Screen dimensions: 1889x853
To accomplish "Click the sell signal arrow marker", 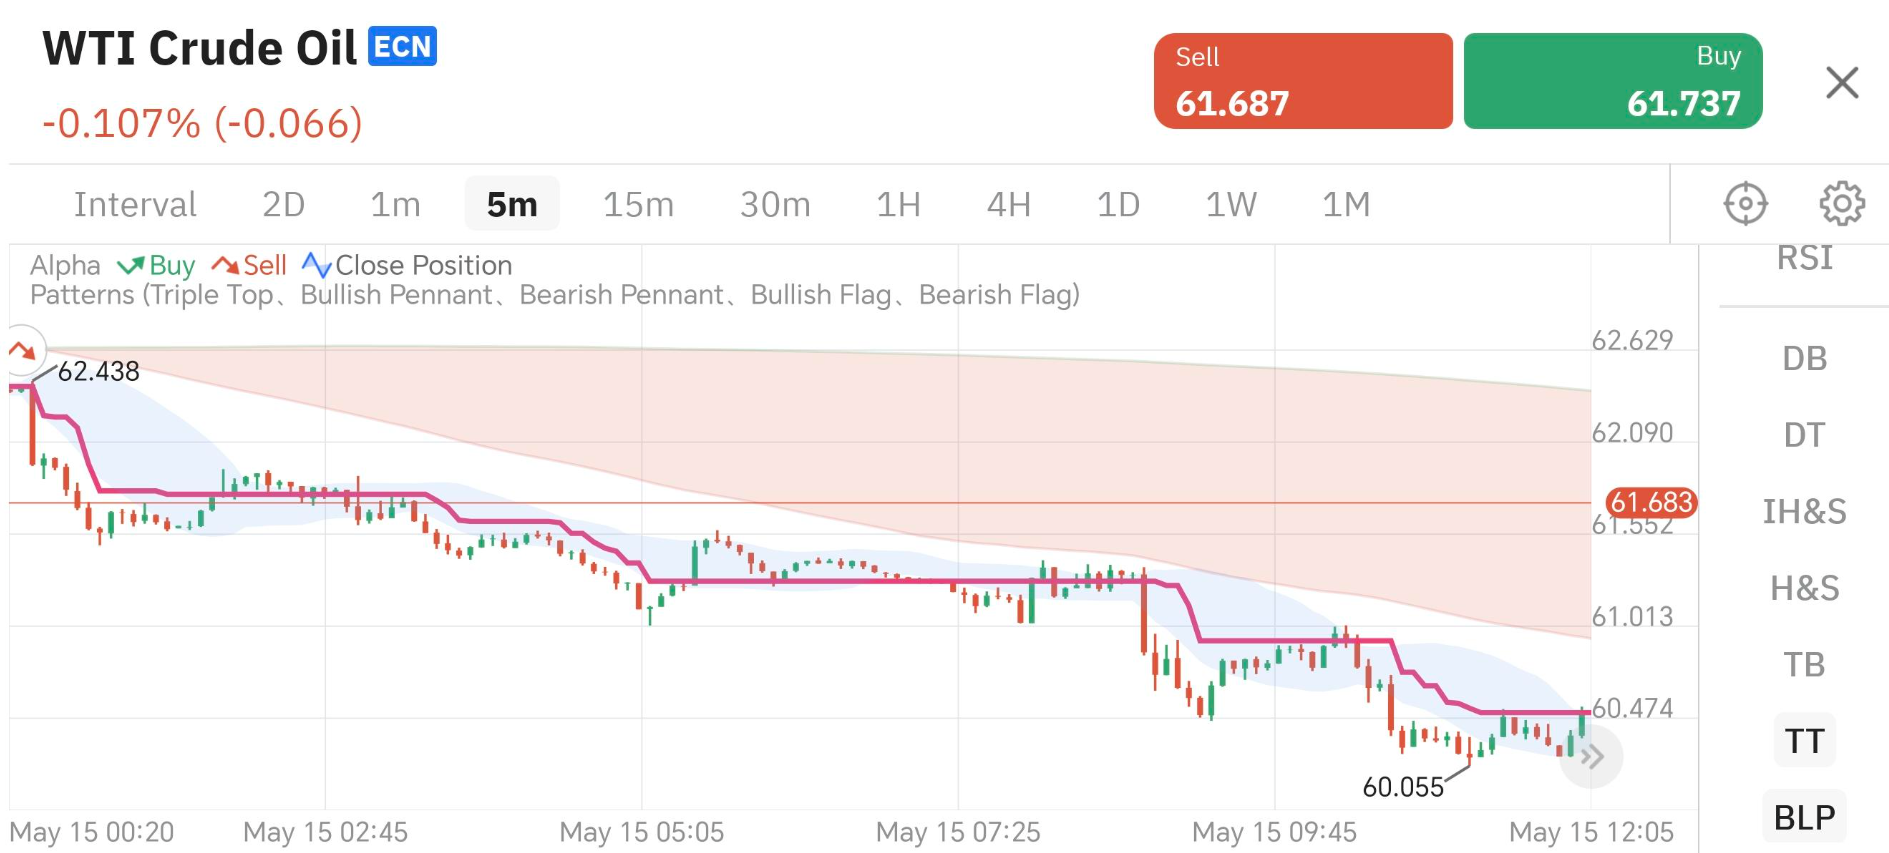I will 22,350.
